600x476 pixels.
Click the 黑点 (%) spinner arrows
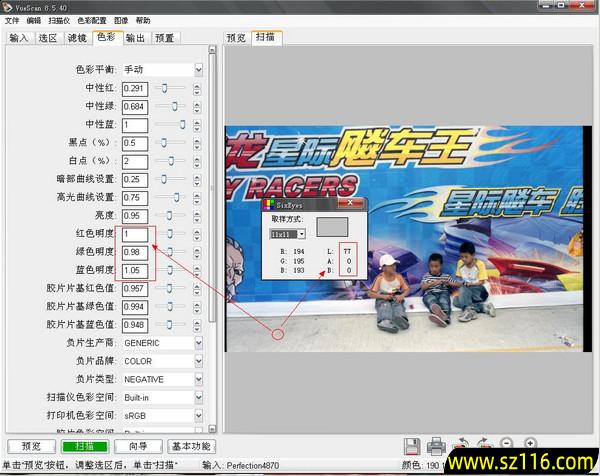click(x=197, y=144)
